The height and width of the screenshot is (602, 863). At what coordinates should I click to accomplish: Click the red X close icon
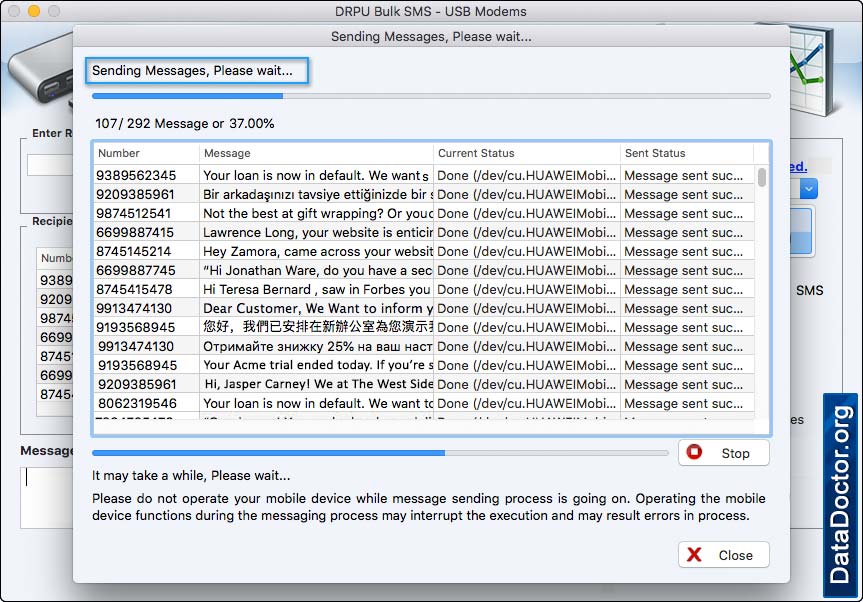point(694,555)
